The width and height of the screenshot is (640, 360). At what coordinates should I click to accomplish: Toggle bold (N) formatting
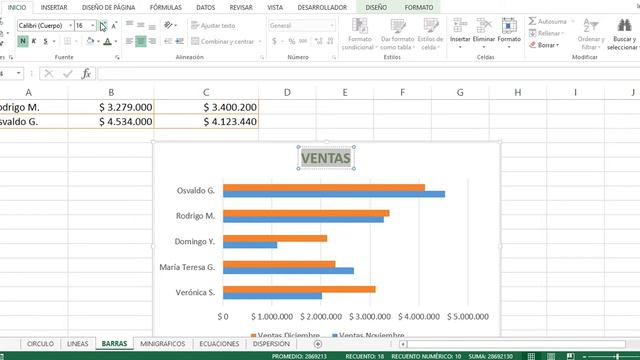[x=23, y=41]
